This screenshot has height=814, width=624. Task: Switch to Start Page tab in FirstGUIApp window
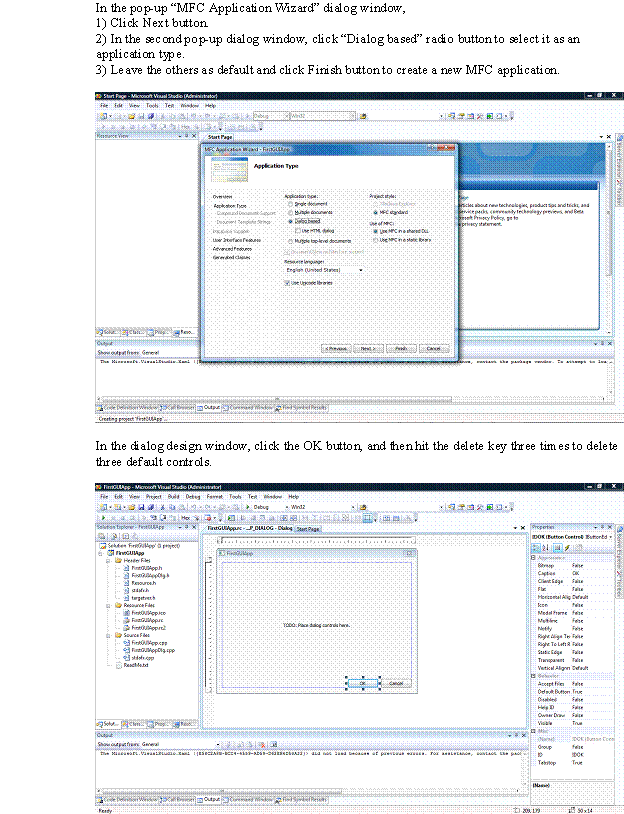tap(308, 528)
